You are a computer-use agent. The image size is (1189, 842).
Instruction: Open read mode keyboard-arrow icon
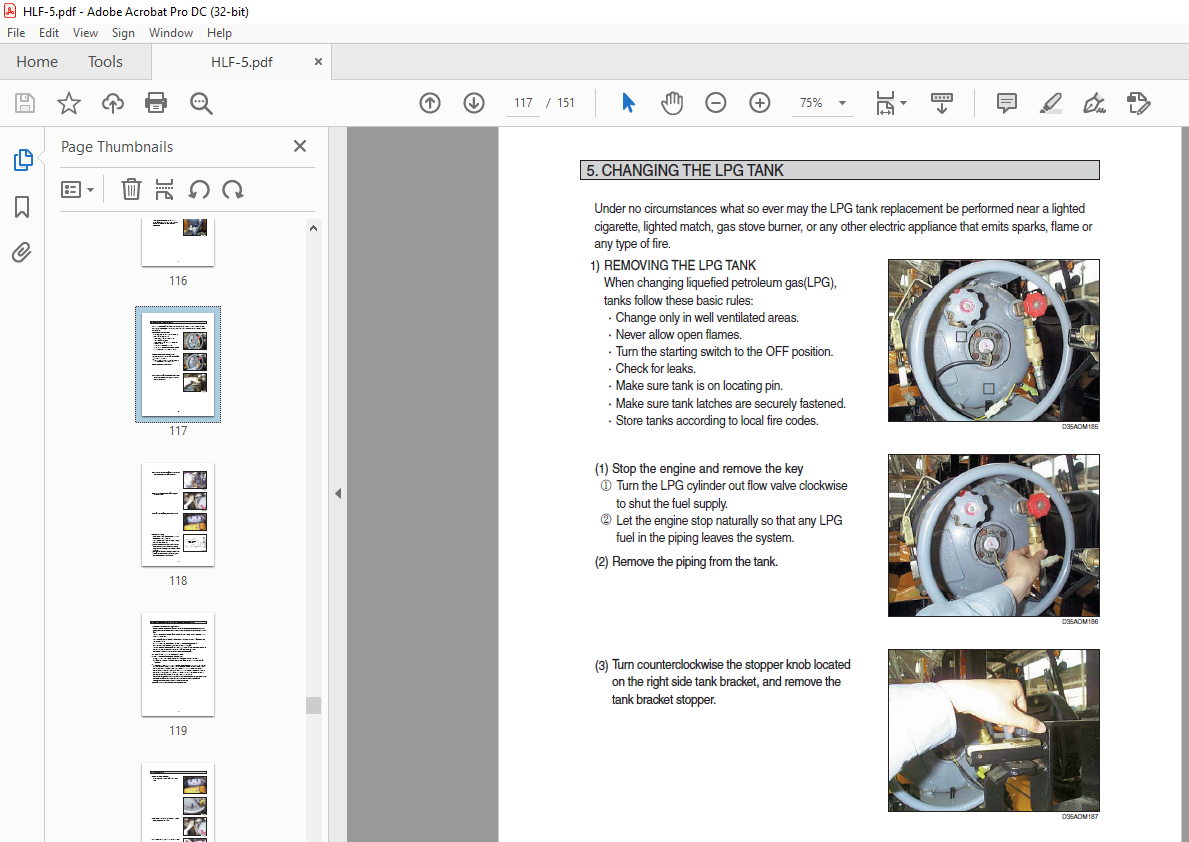942,102
